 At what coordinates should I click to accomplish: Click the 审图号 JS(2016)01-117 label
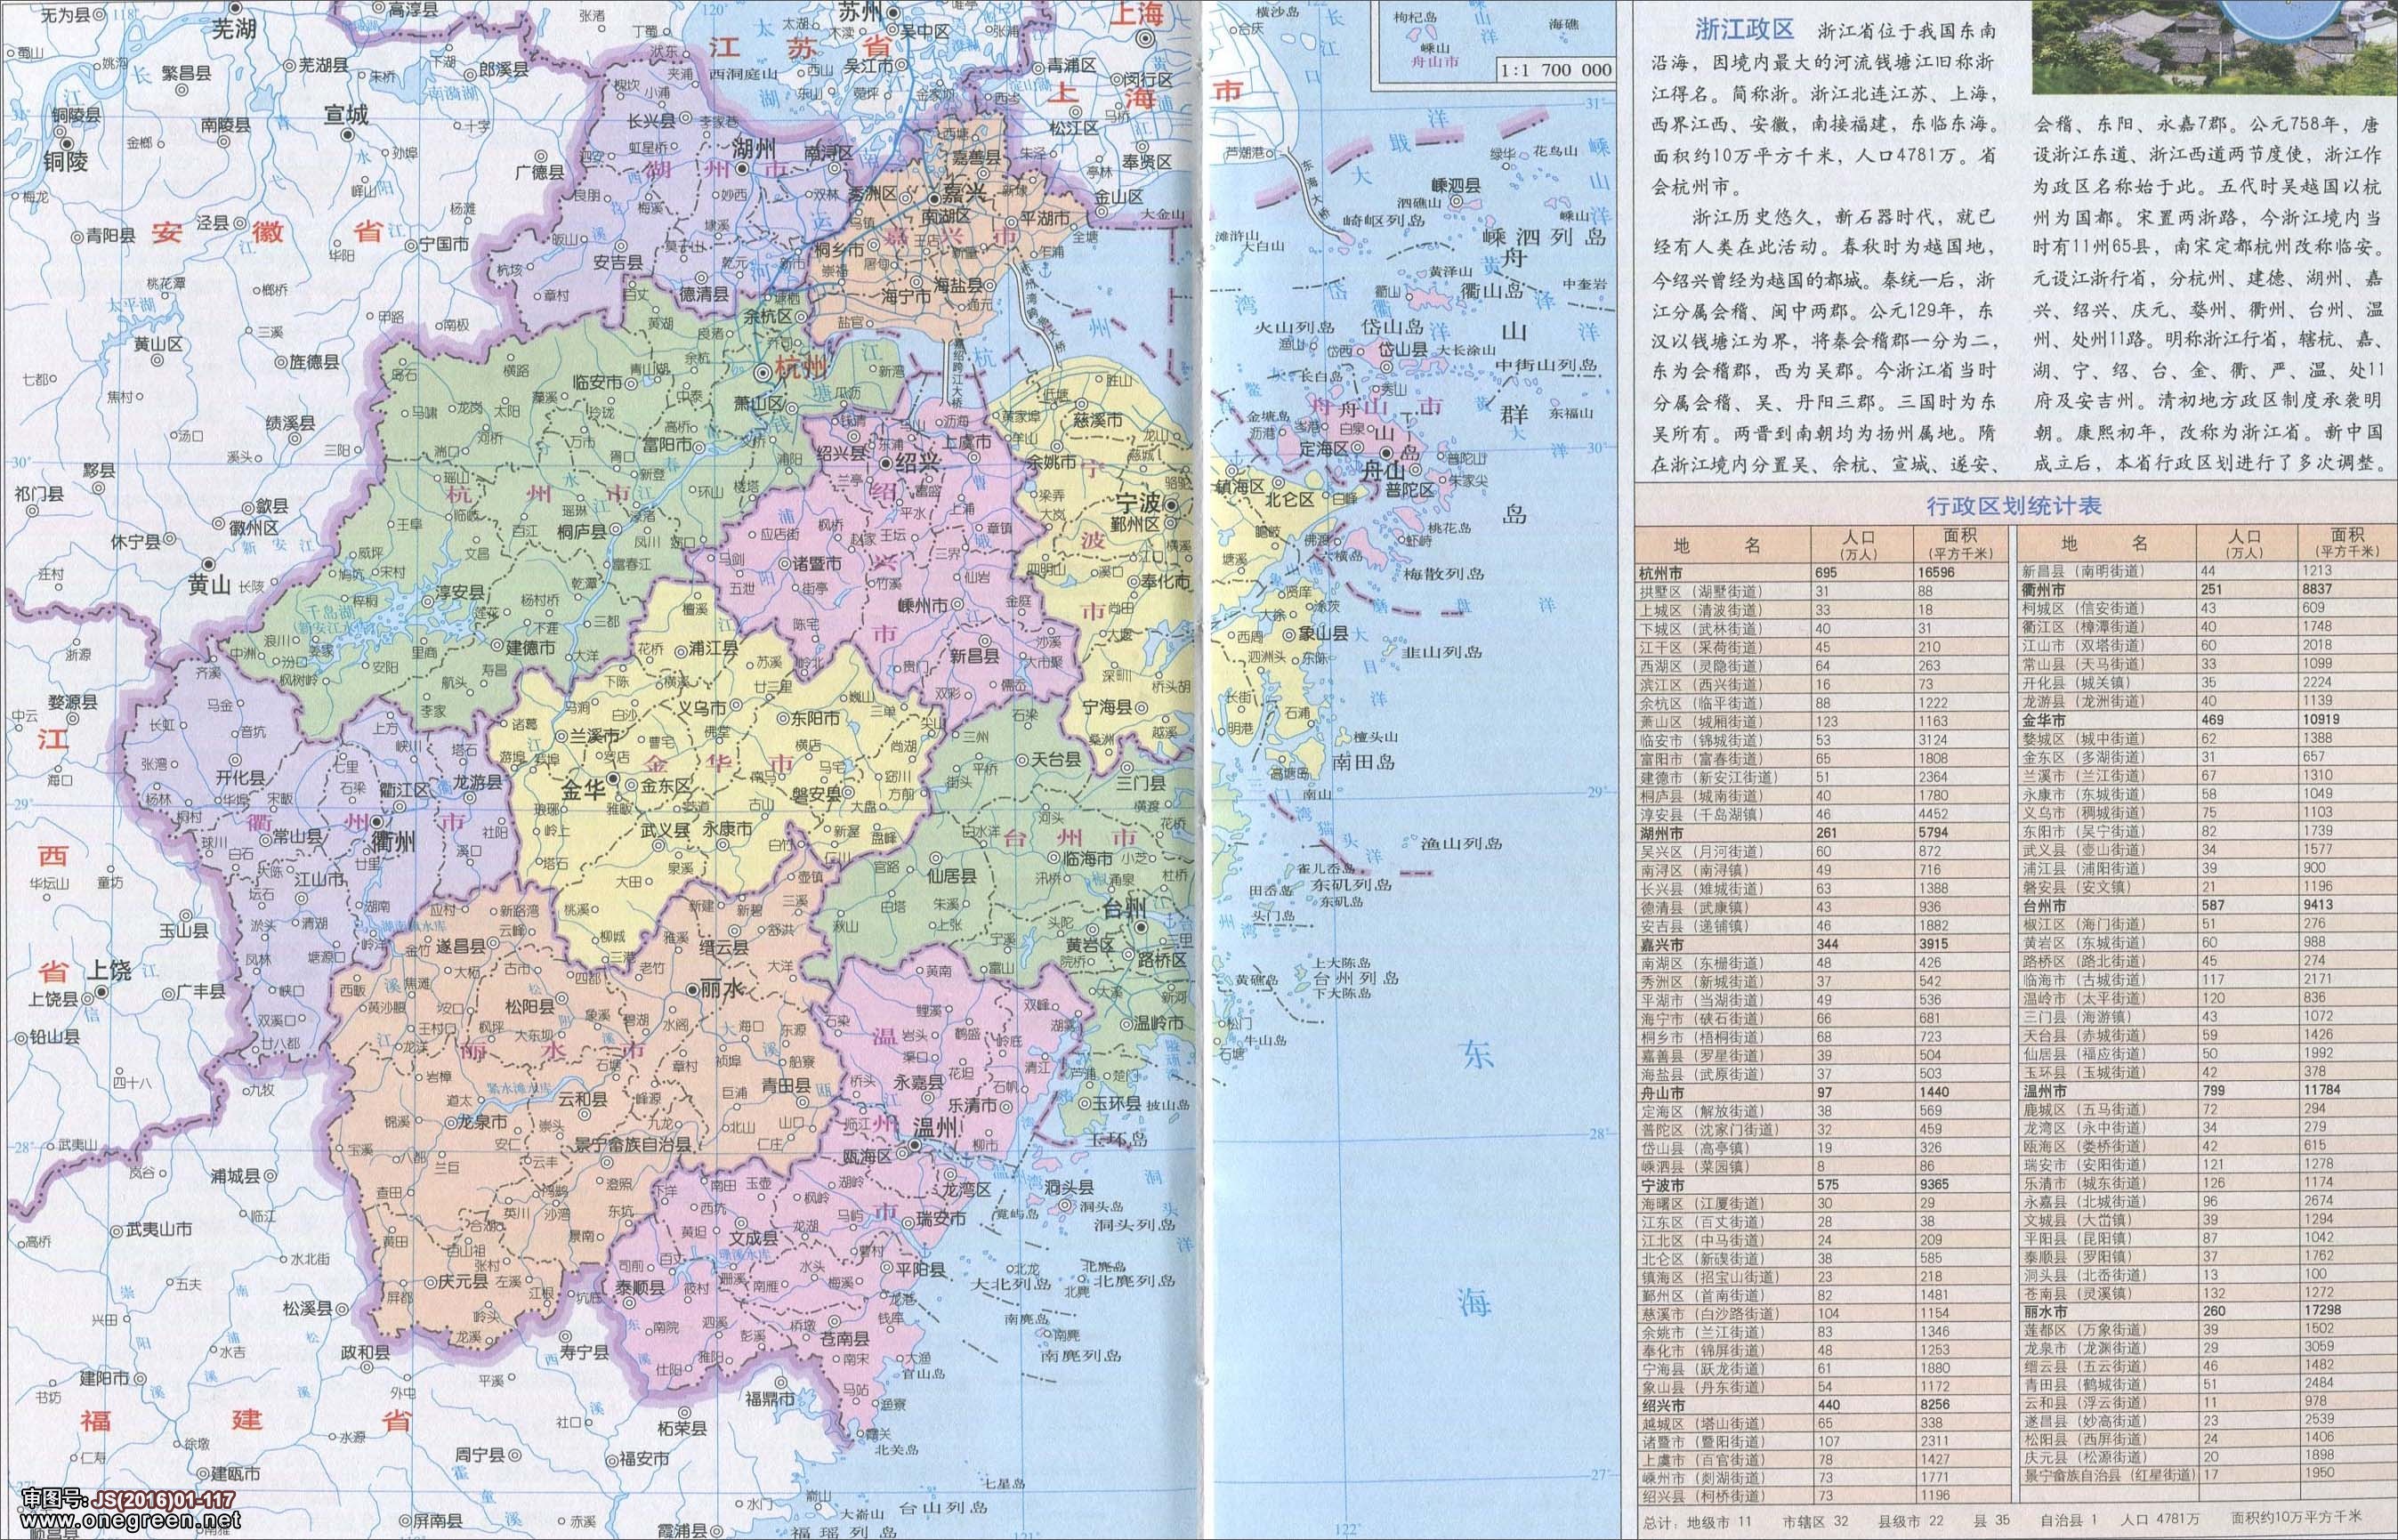(127, 1500)
